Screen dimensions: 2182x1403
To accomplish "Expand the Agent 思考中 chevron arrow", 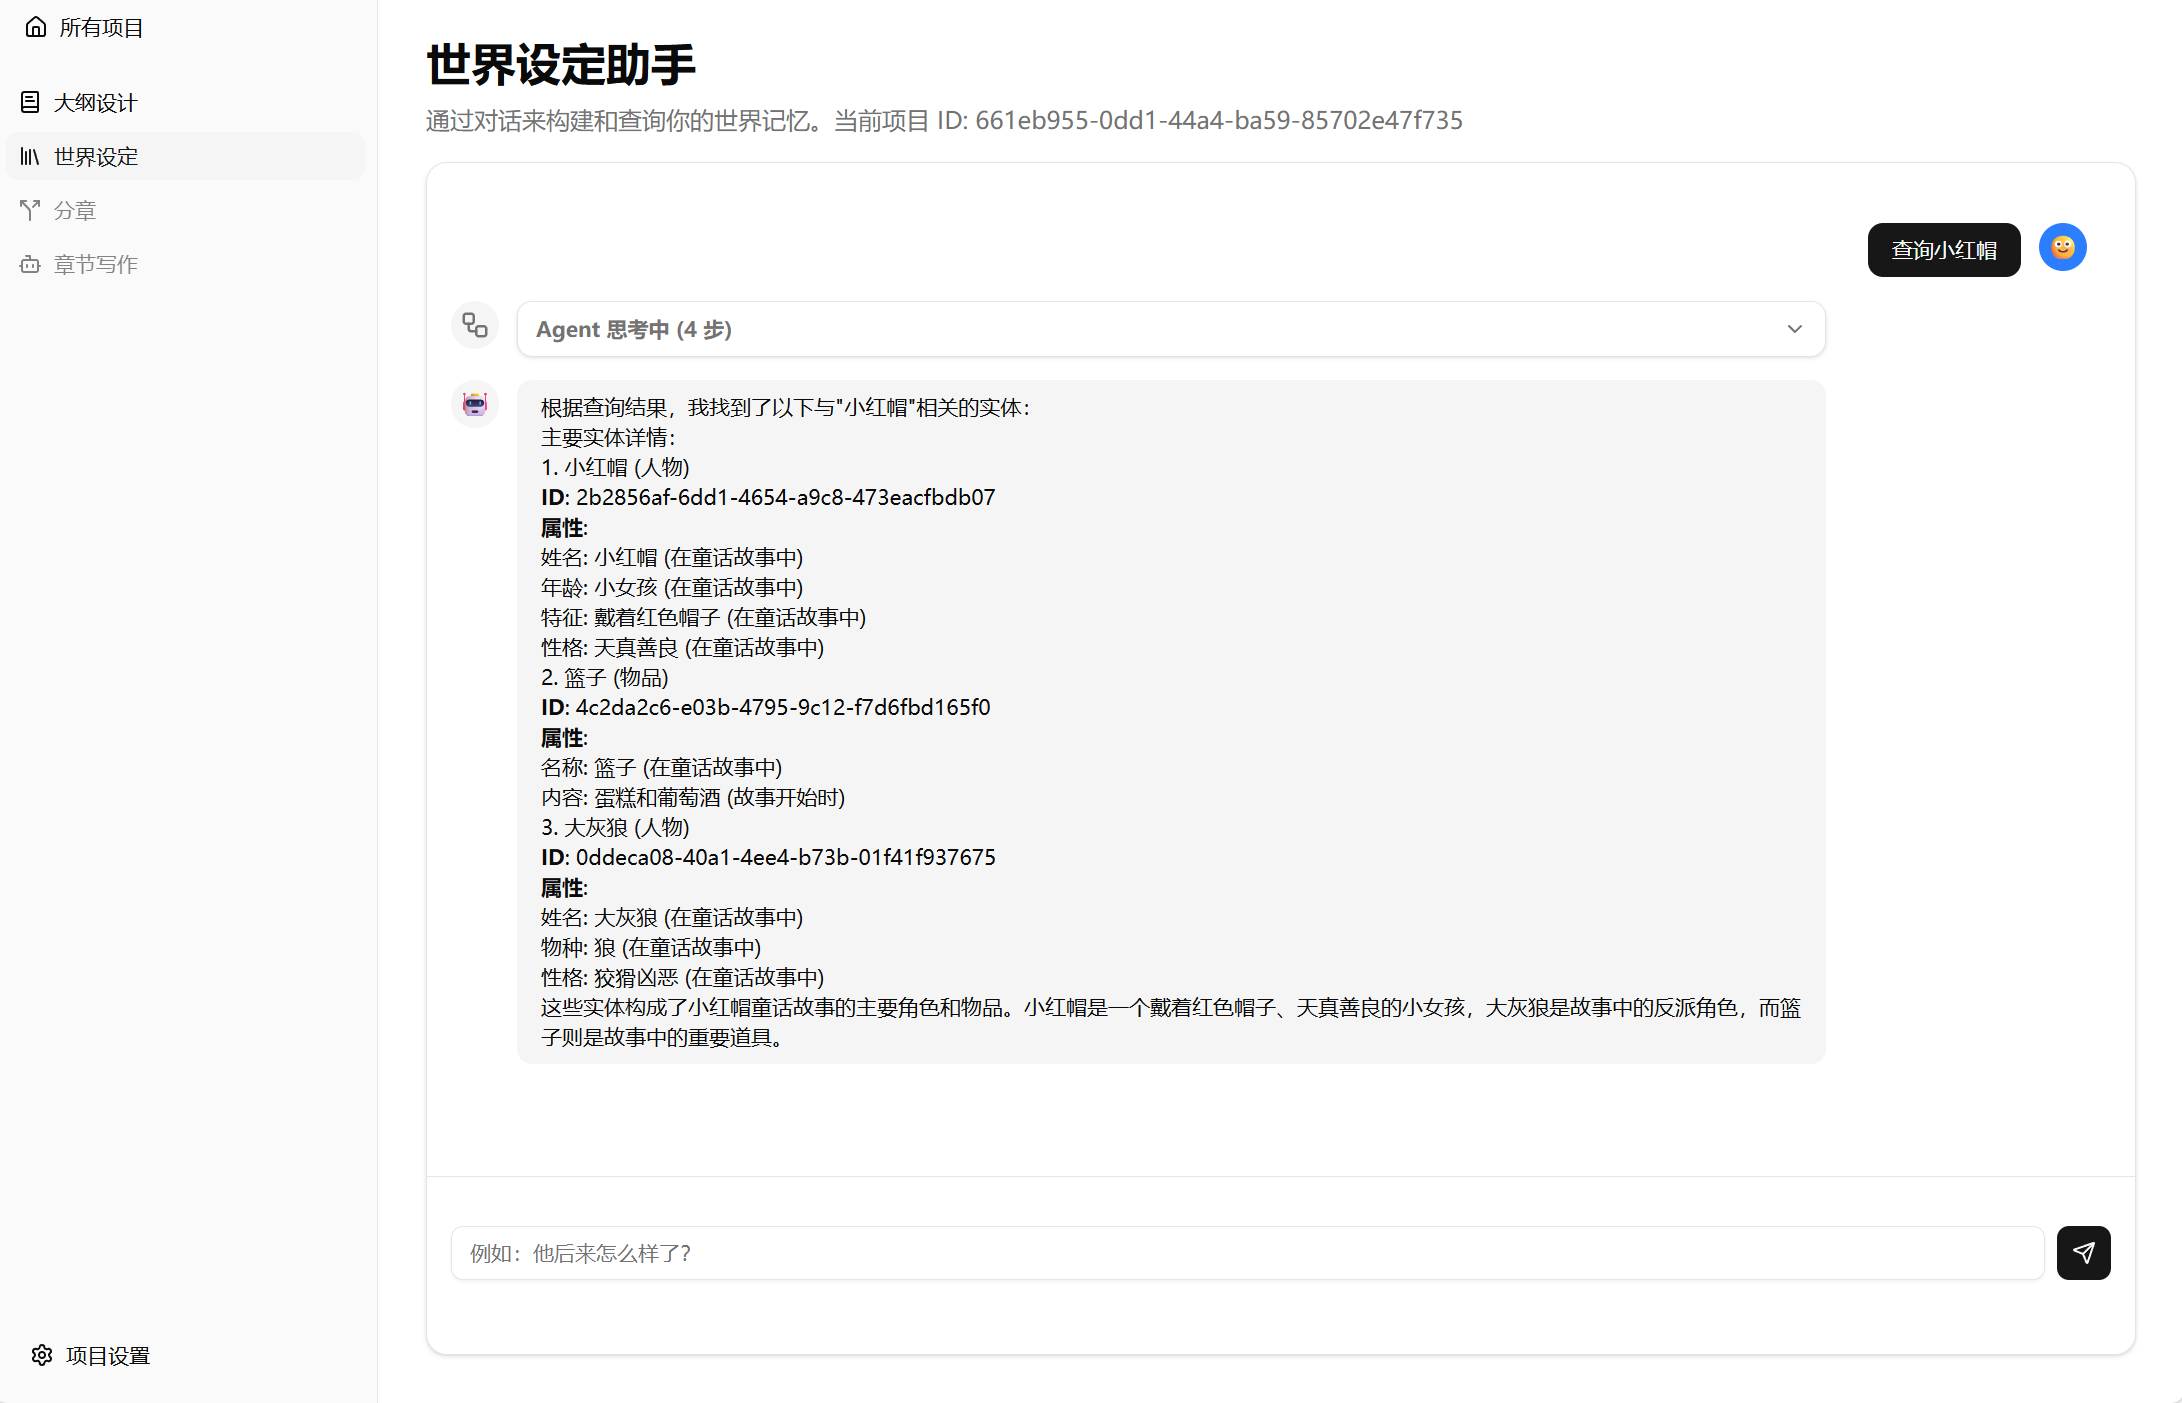I will pos(1794,329).
